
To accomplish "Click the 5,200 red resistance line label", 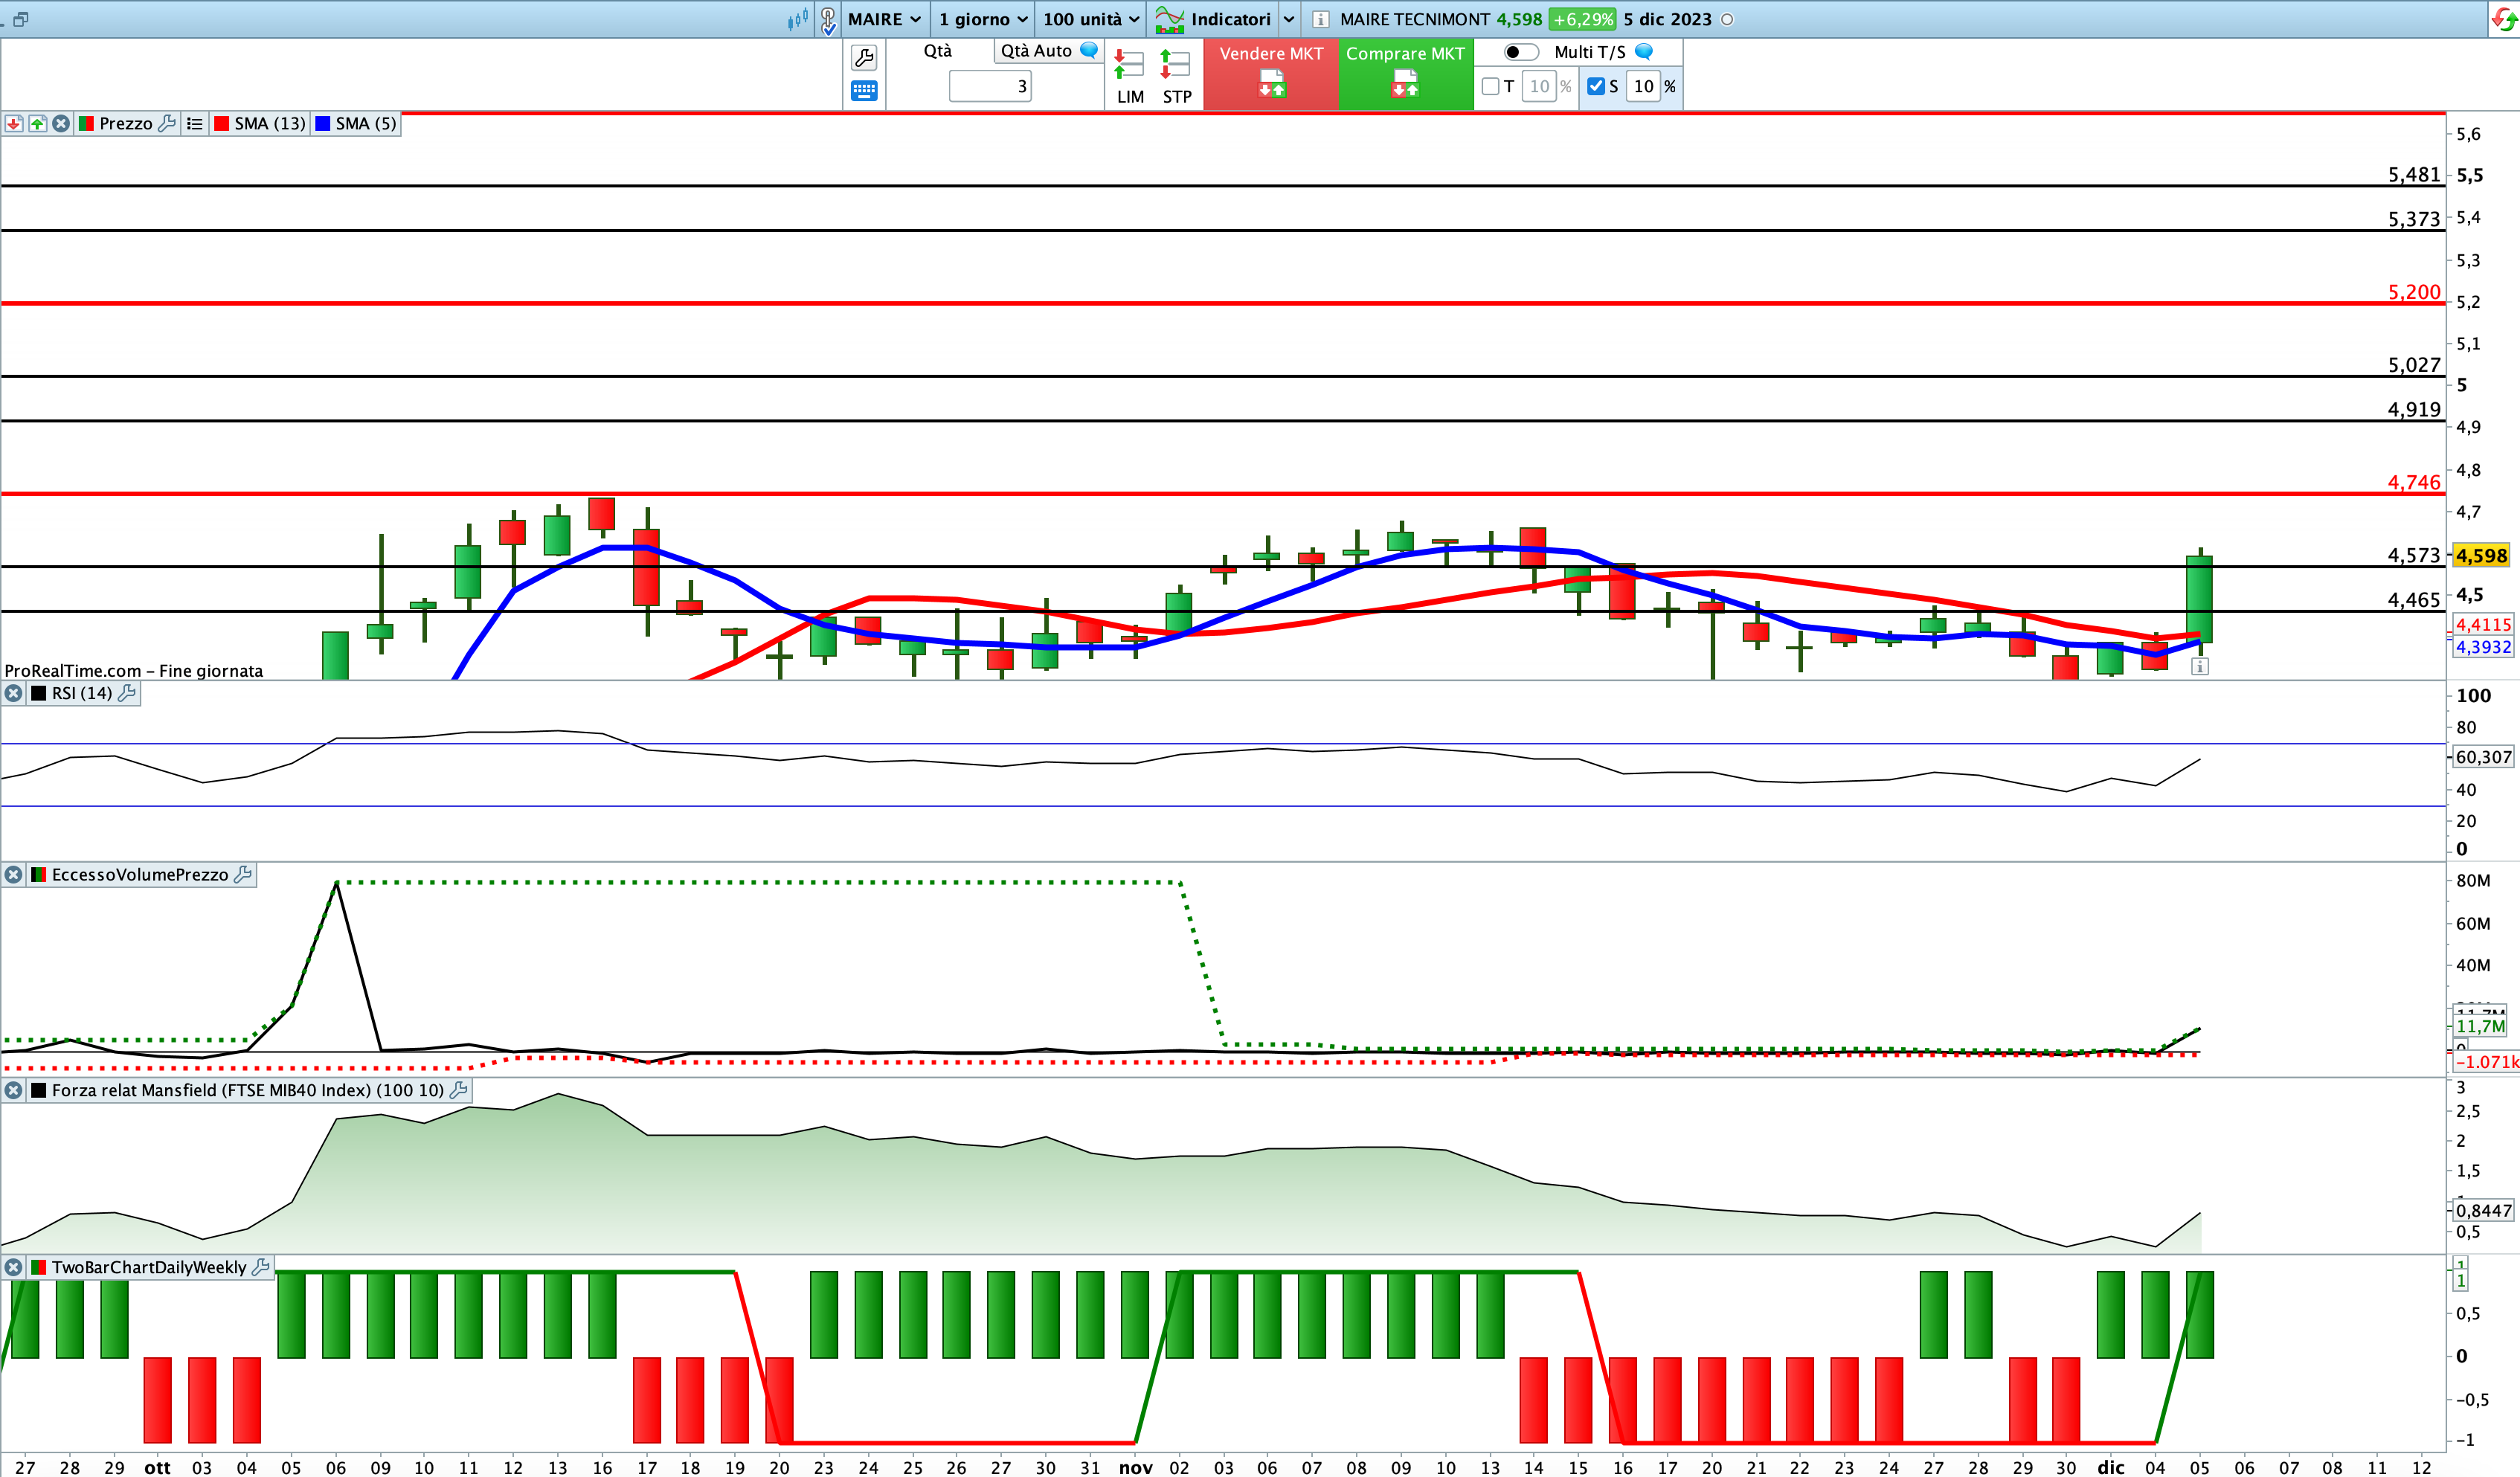I will coord(2414,292).
